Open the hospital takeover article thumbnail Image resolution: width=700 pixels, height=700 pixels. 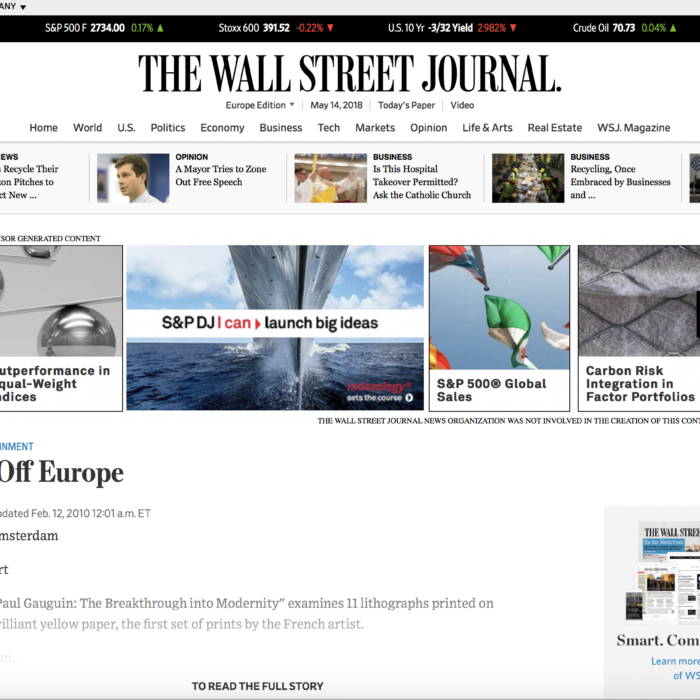pyautogui.click(x=330, y=178)
